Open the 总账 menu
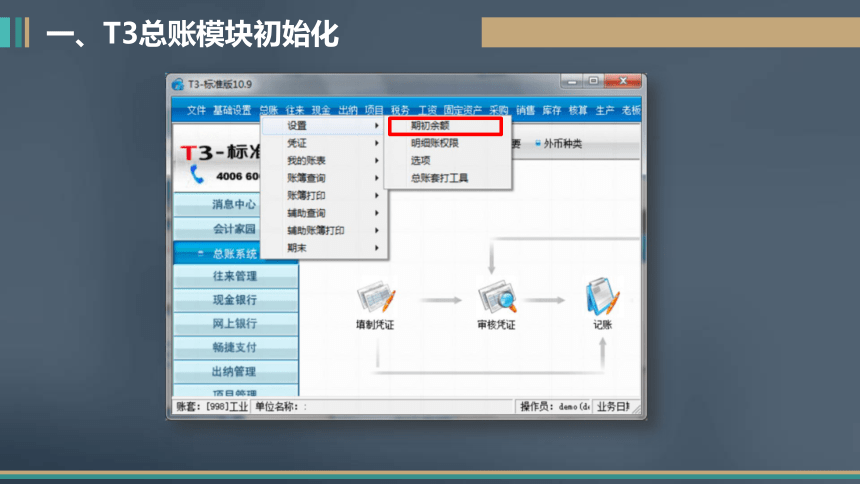860x484 pixels. (x=269, y=110)
